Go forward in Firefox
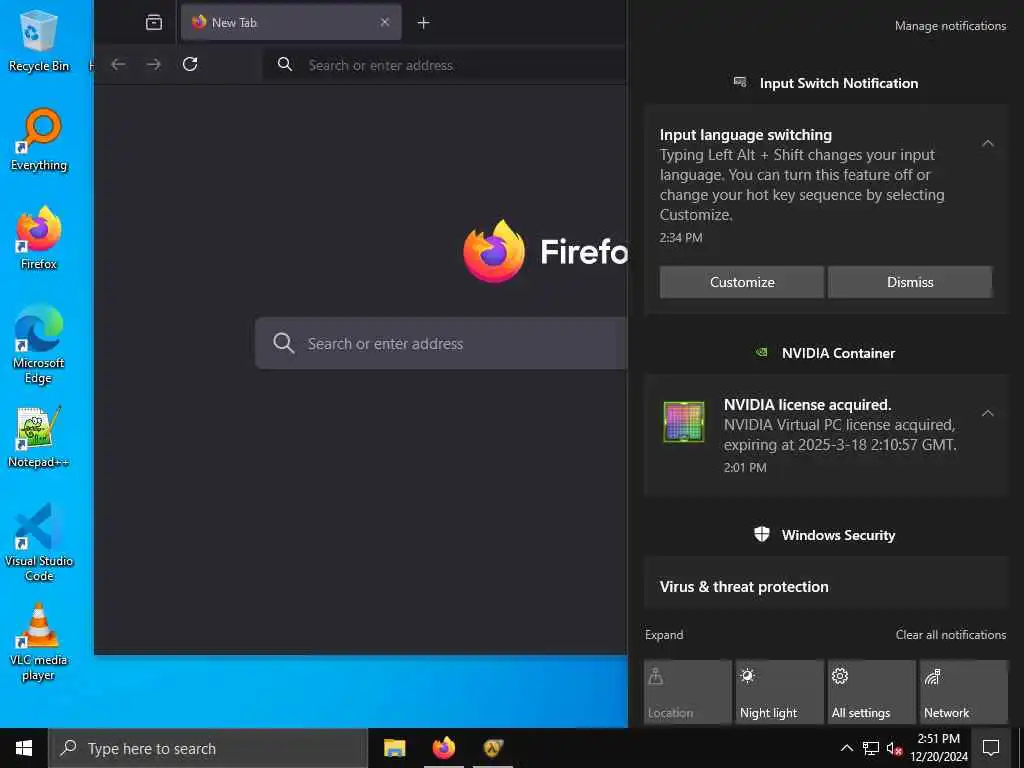This screenshot has width=1024, height=768. coord(153,64)
